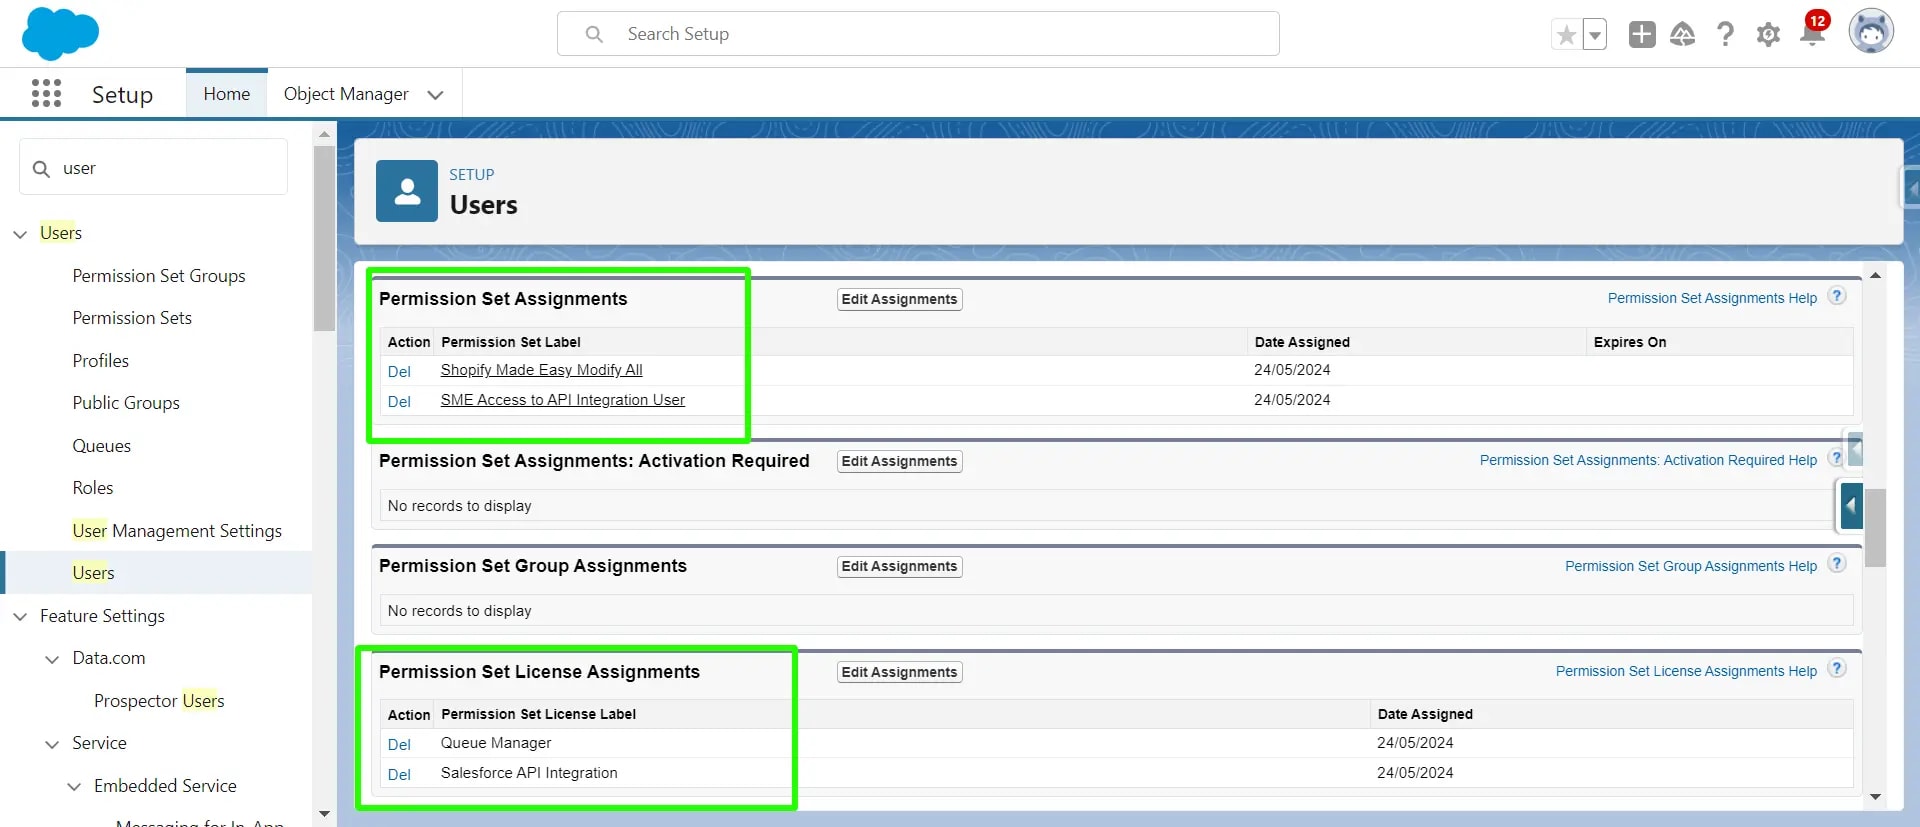Open the user profile avatar
1920x827 pixels.
tap(1870, 33)
